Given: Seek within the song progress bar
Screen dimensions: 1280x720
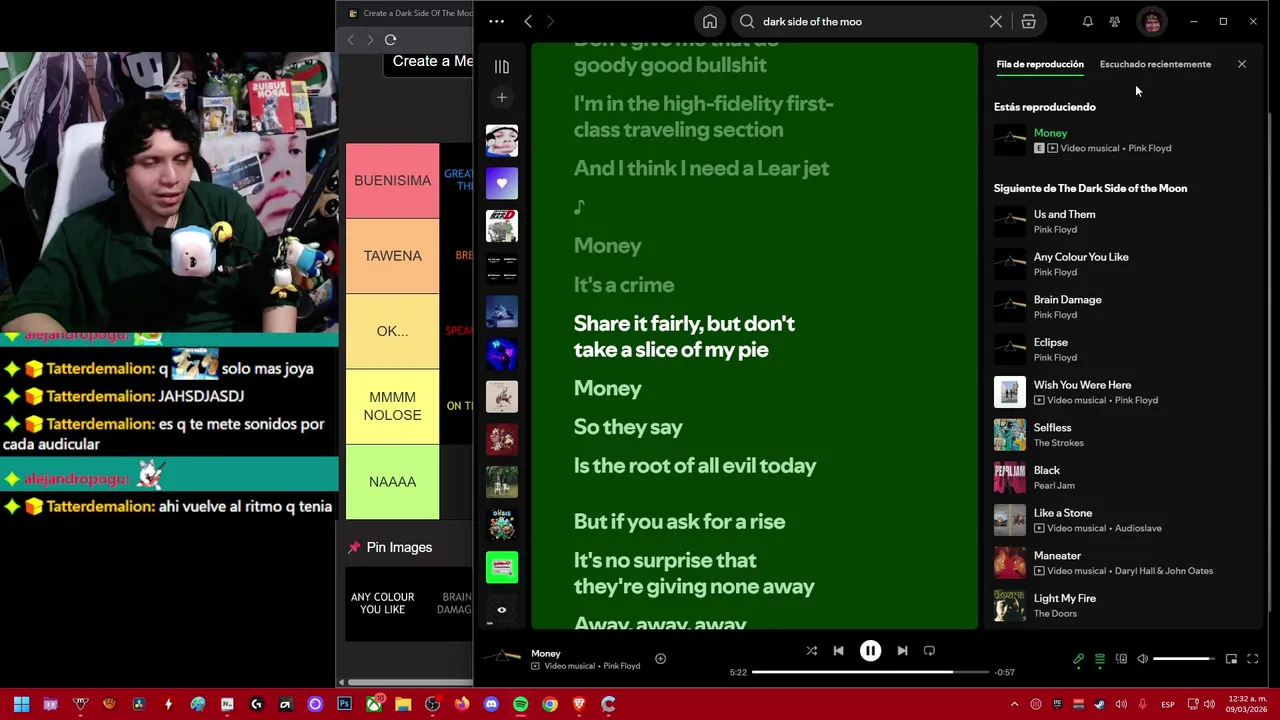Looking at the screenshot, I should (x=870, y=672).
